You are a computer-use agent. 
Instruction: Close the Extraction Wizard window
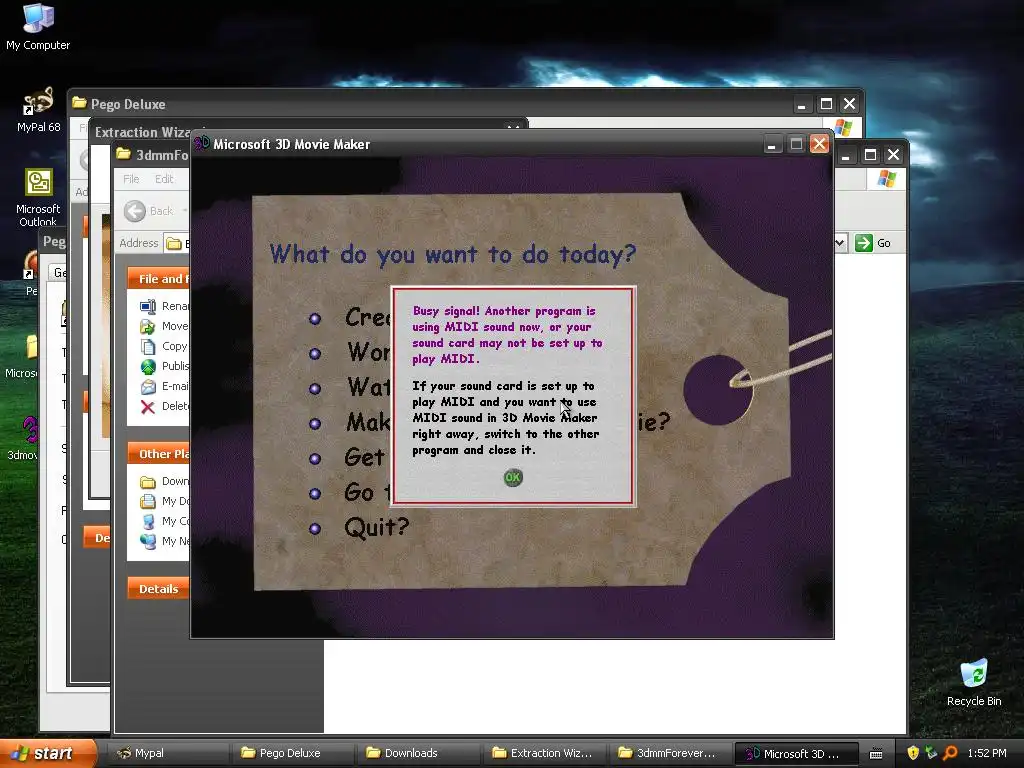[x=514, y=127]
